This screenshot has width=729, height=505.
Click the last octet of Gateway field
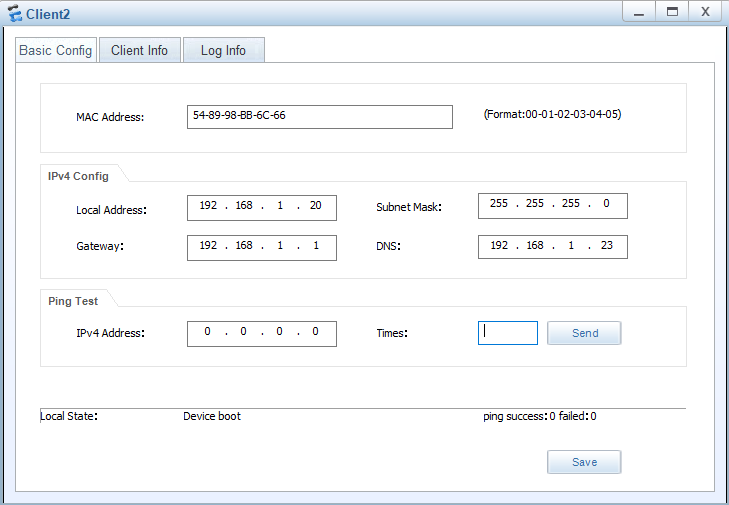315,246
